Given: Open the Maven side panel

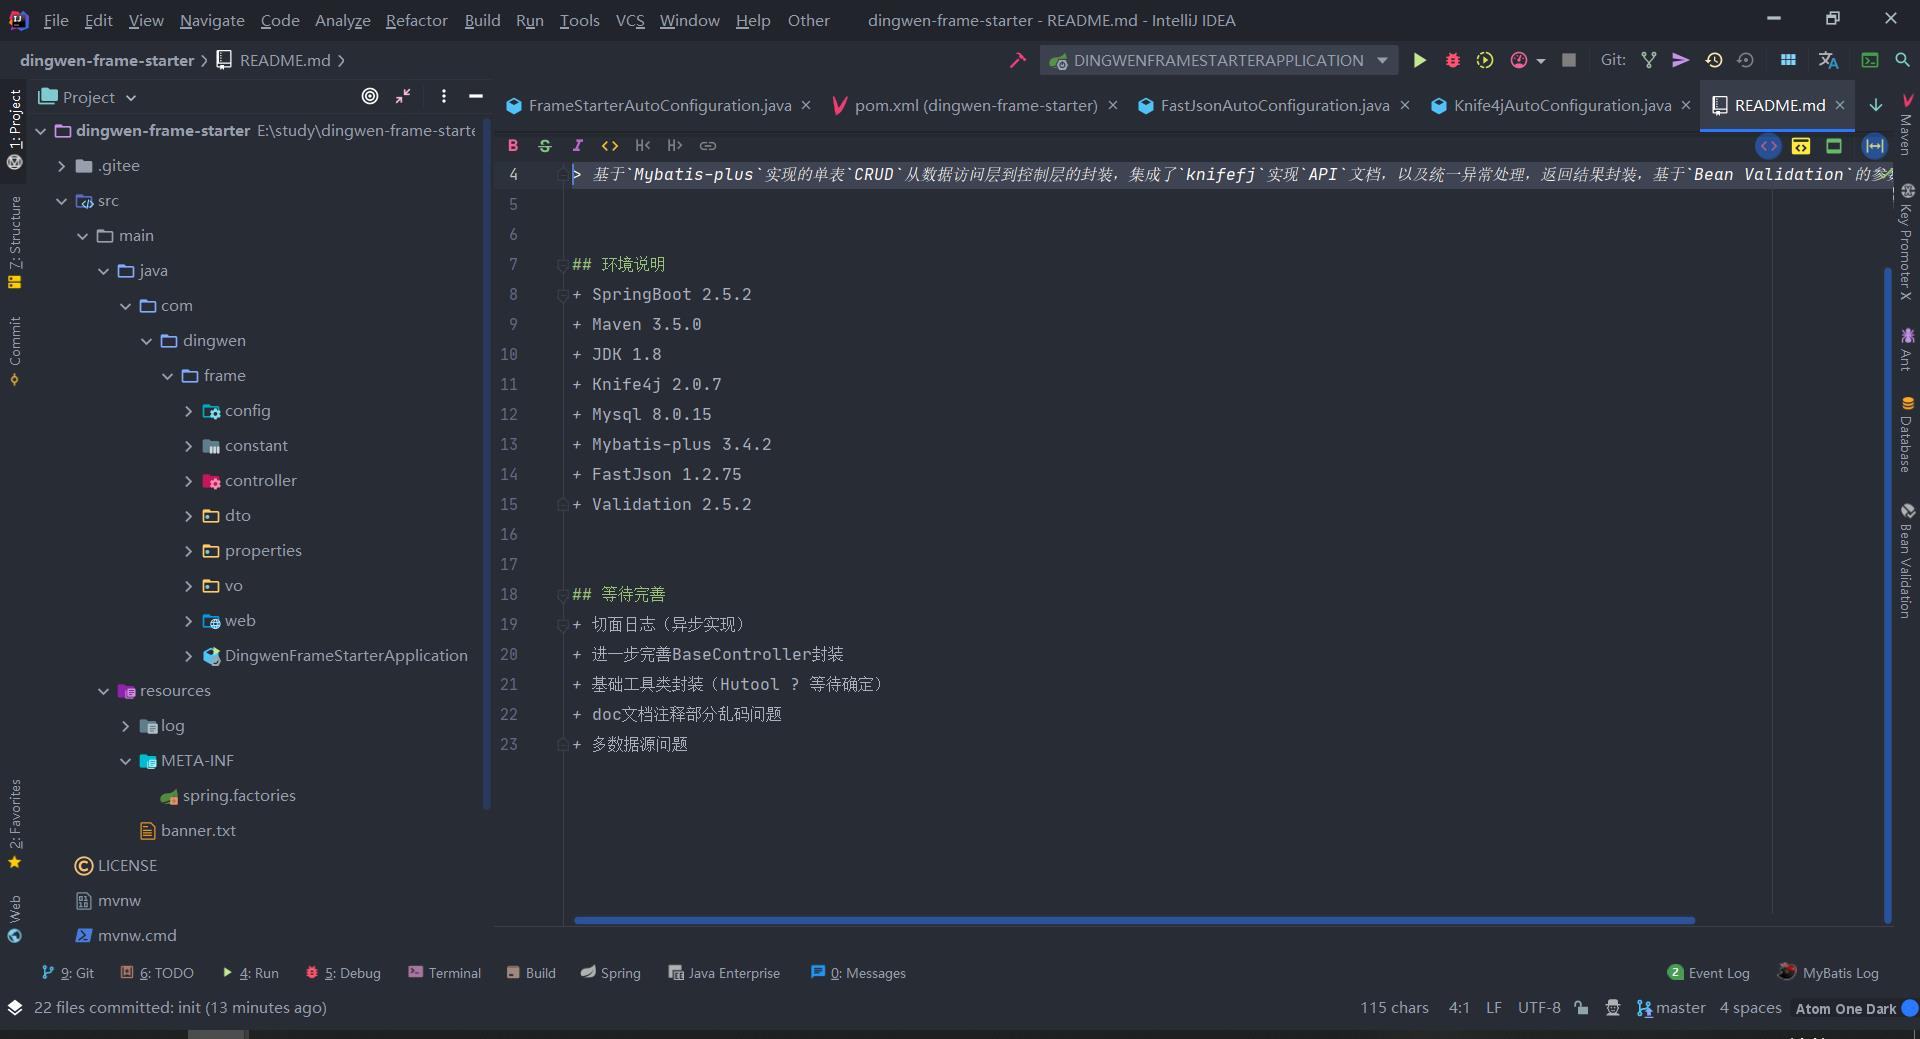Looking at the screenshot, I should point(1907,125).
